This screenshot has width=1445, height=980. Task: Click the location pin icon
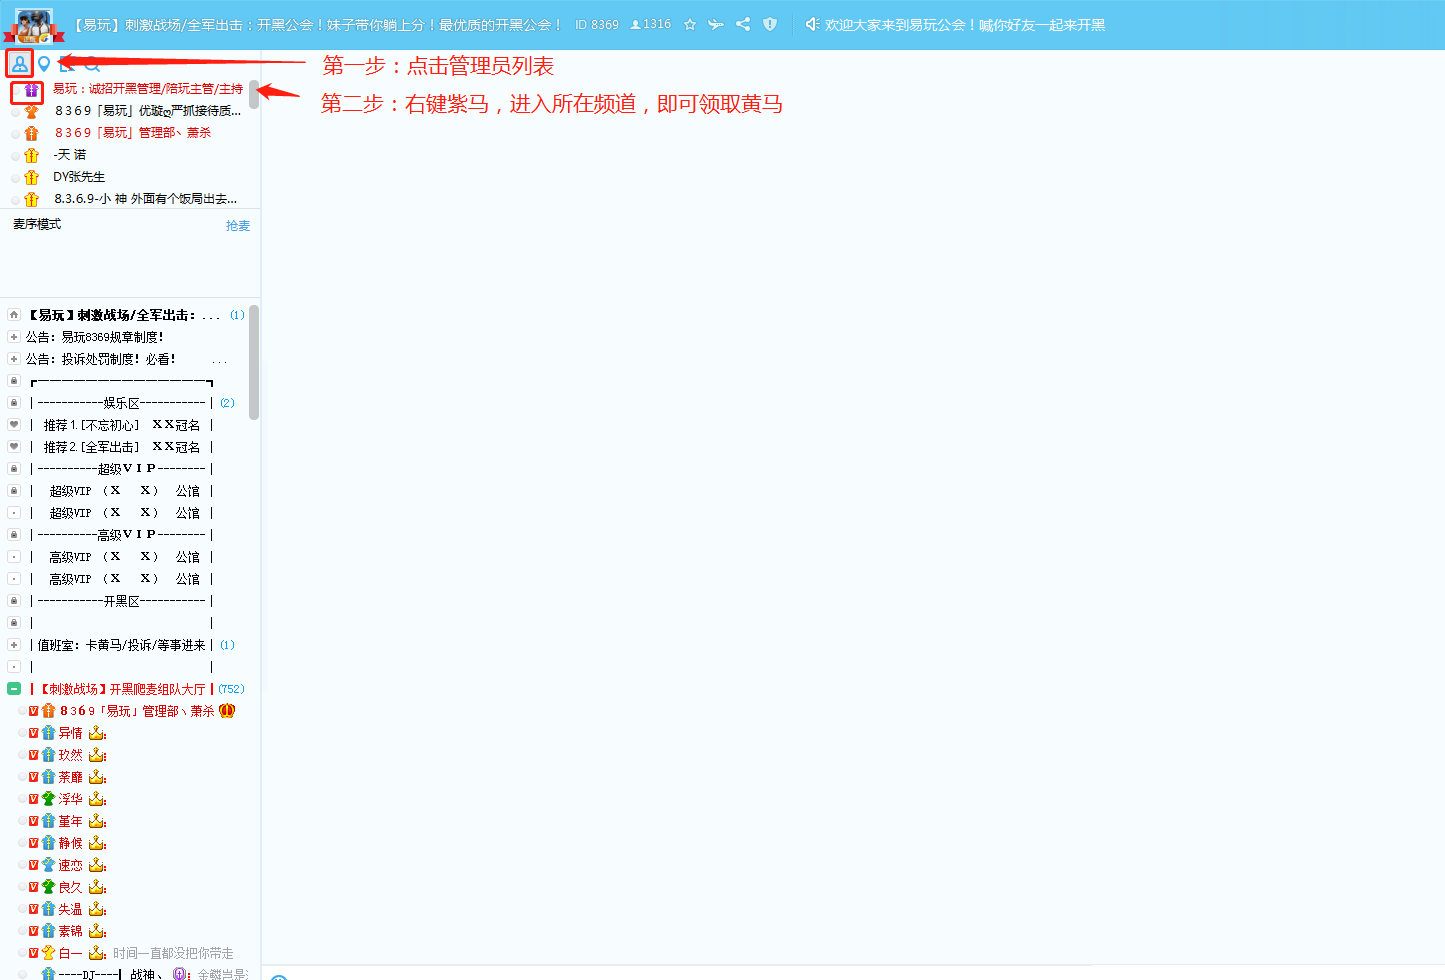[x=44, y=64]
